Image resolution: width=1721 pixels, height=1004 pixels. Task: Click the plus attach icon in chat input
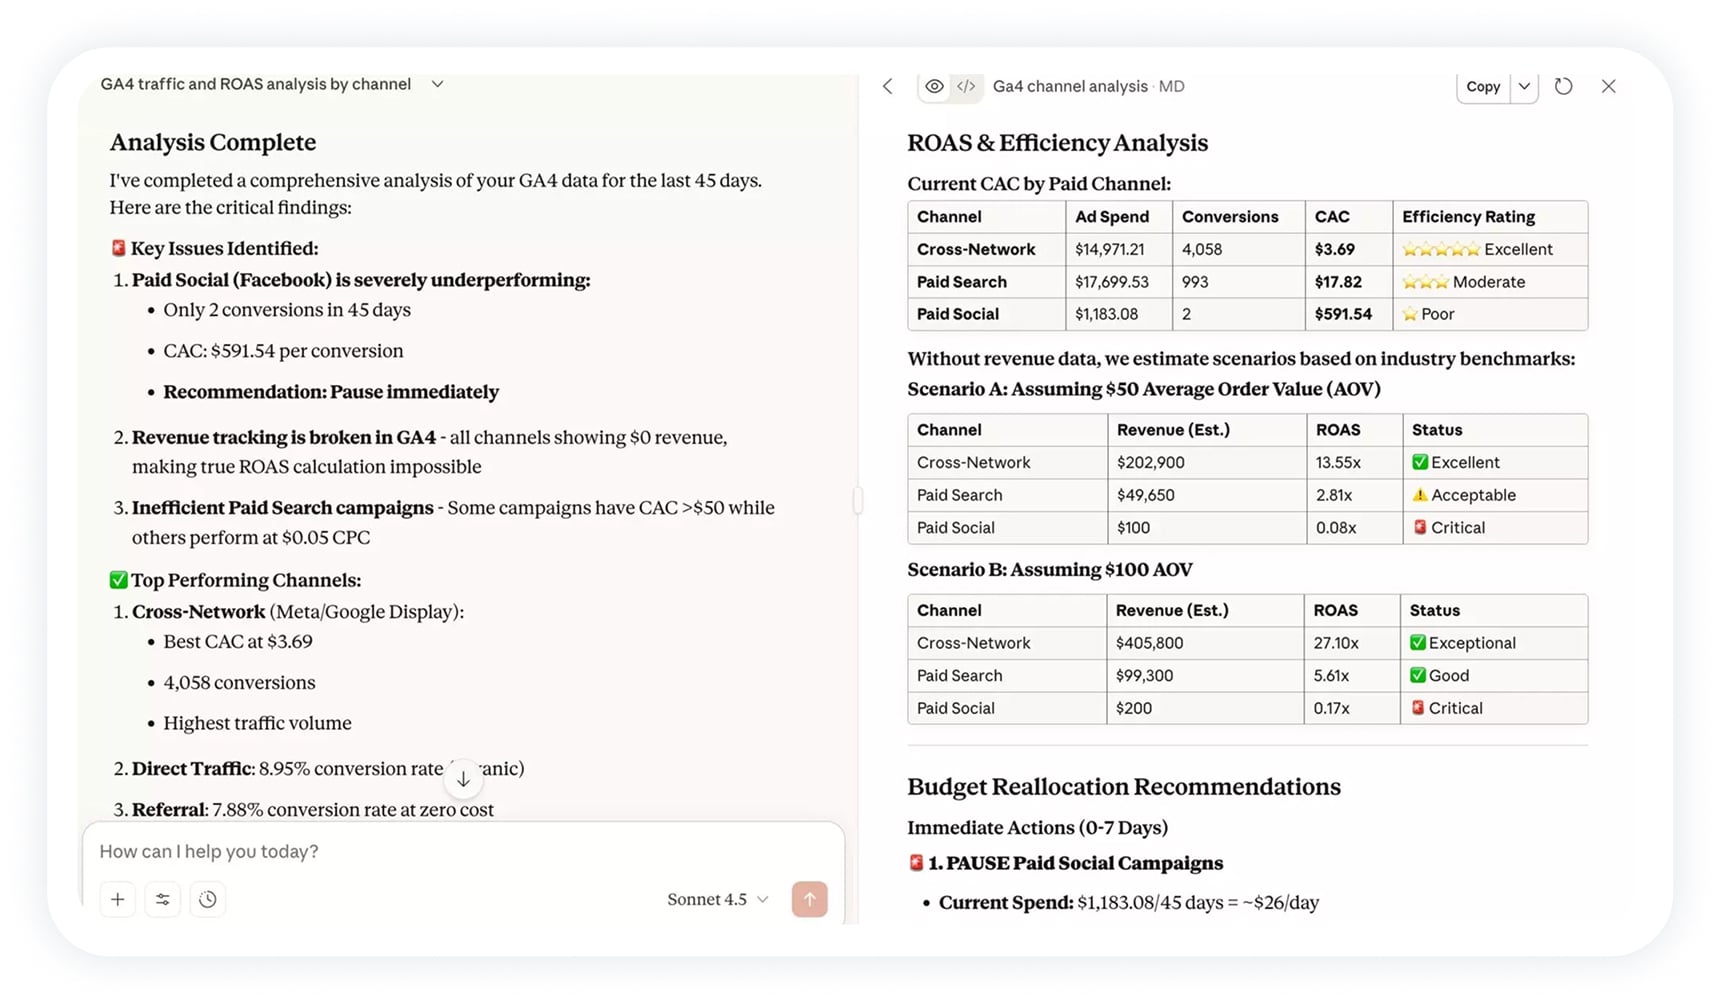(117, 899)
